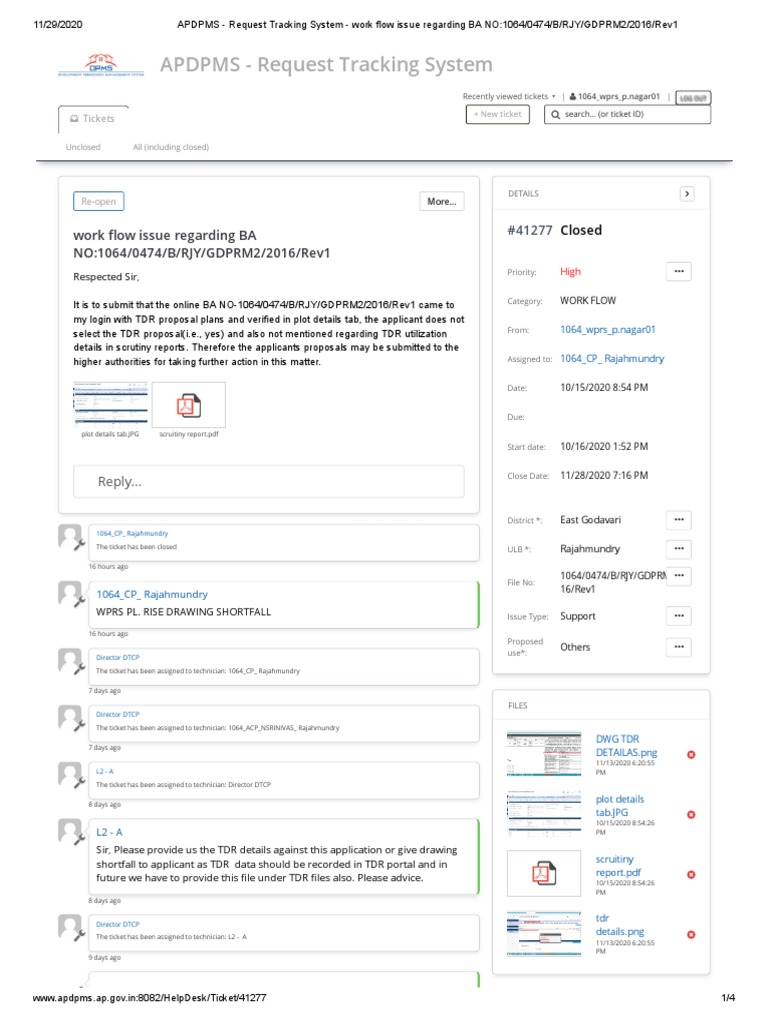Open tdr details.png file link
The image size is (768, 1024).
(x=620, y=925)
